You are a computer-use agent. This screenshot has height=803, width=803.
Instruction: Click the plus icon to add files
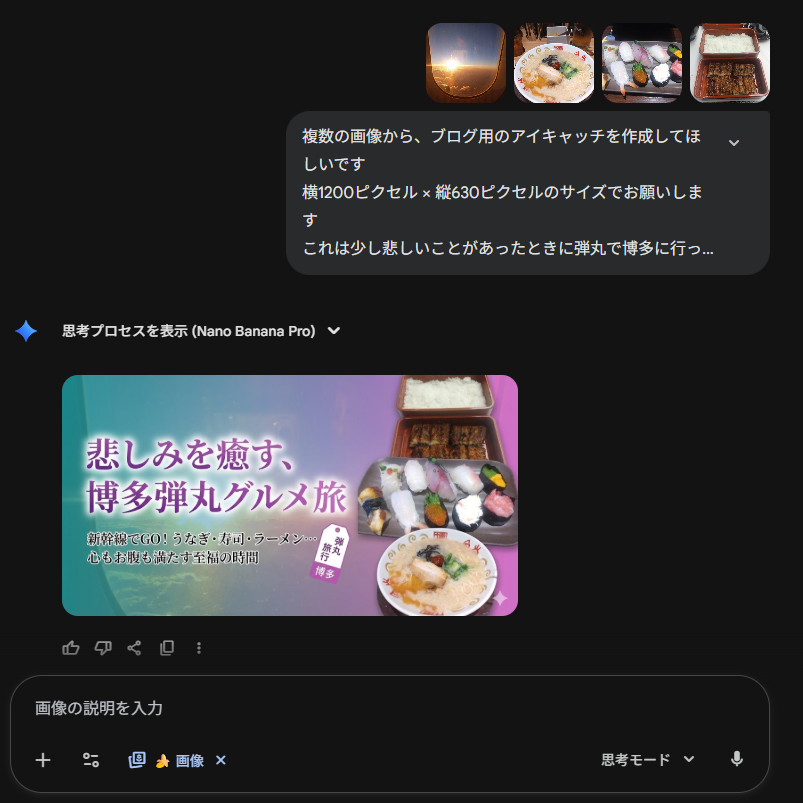(x=43, y=760)
